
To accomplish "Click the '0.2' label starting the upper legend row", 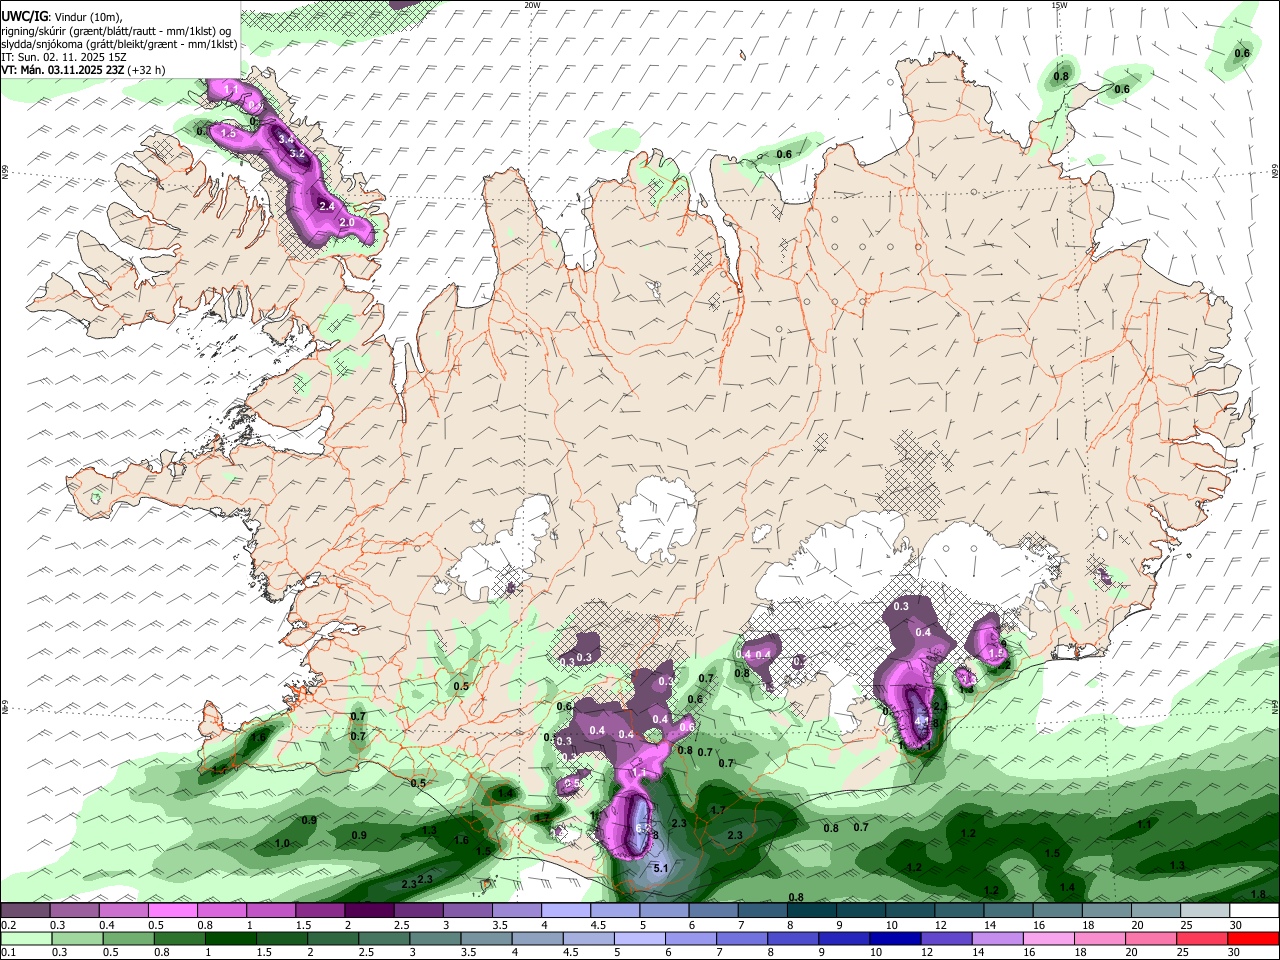I will pyautogui.click(x=8, y=925).
